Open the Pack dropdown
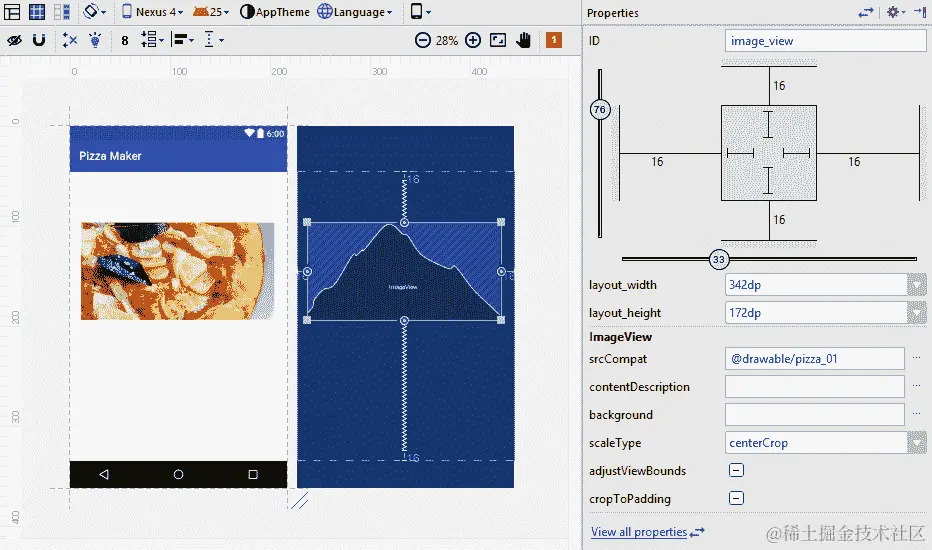The image size is (932, 550). tap(152, 40)
